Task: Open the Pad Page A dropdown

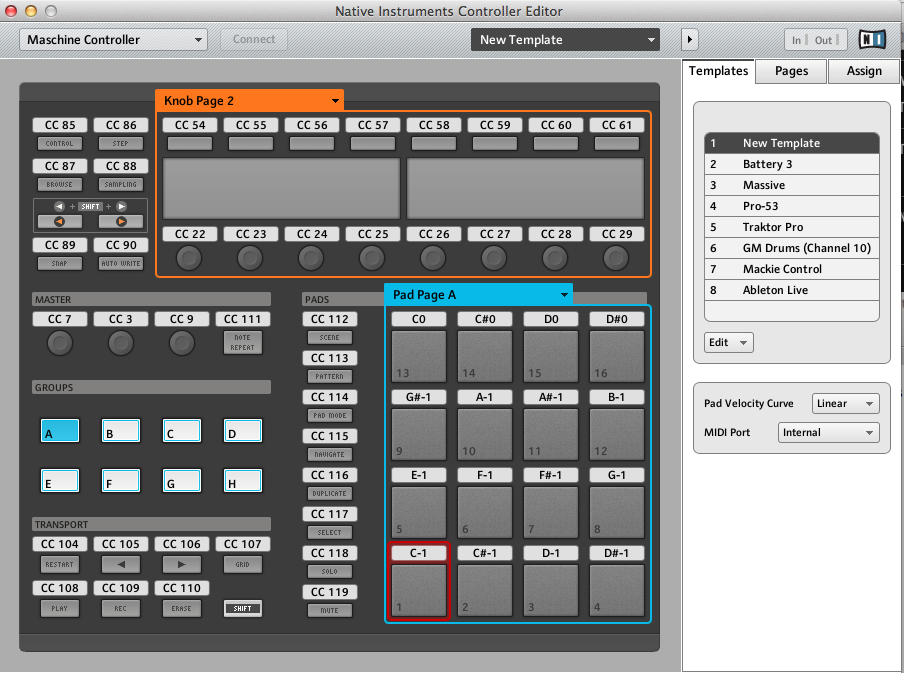Action: click(x=479, y=295)
